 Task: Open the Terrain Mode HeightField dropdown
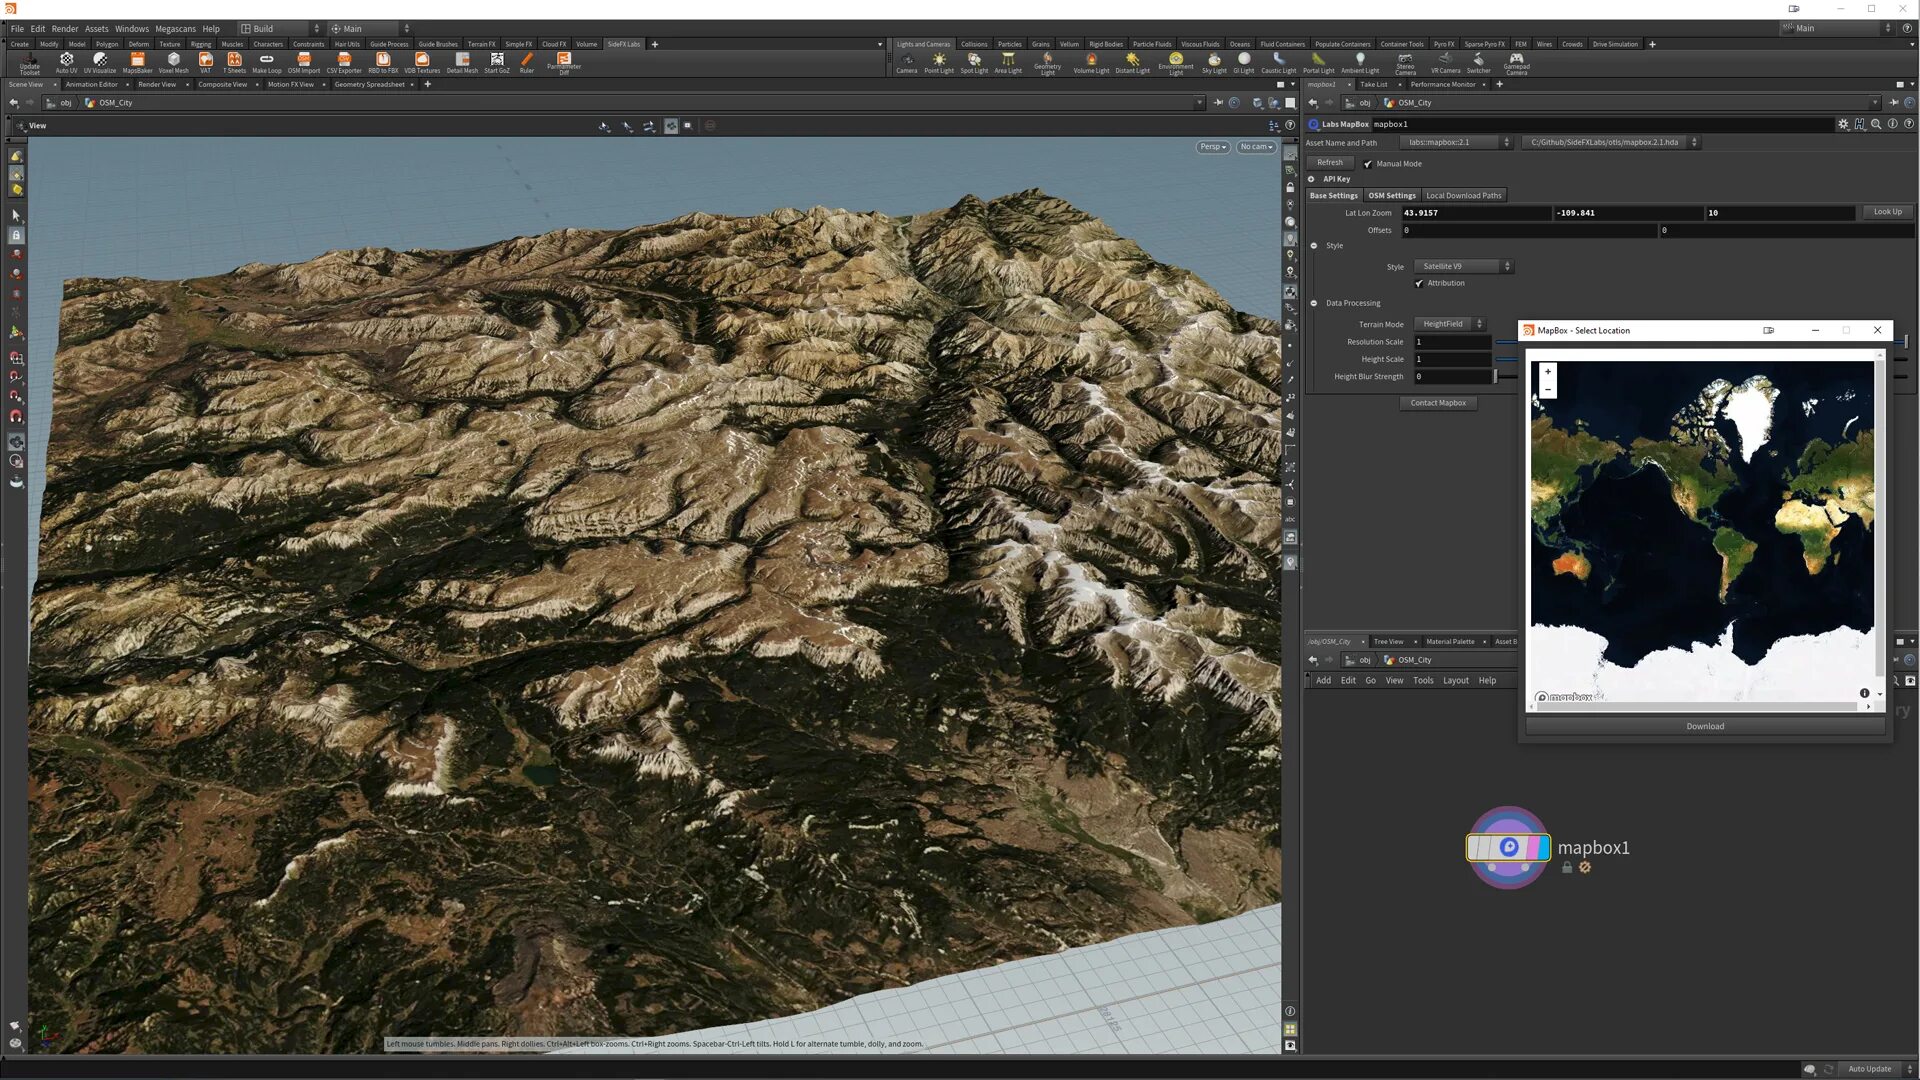pyautogui.click(x=1449, y=324)
